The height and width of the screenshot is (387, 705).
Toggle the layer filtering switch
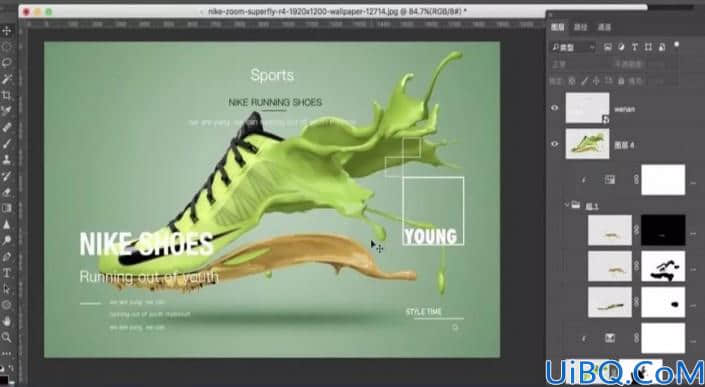tap(676, 44)
